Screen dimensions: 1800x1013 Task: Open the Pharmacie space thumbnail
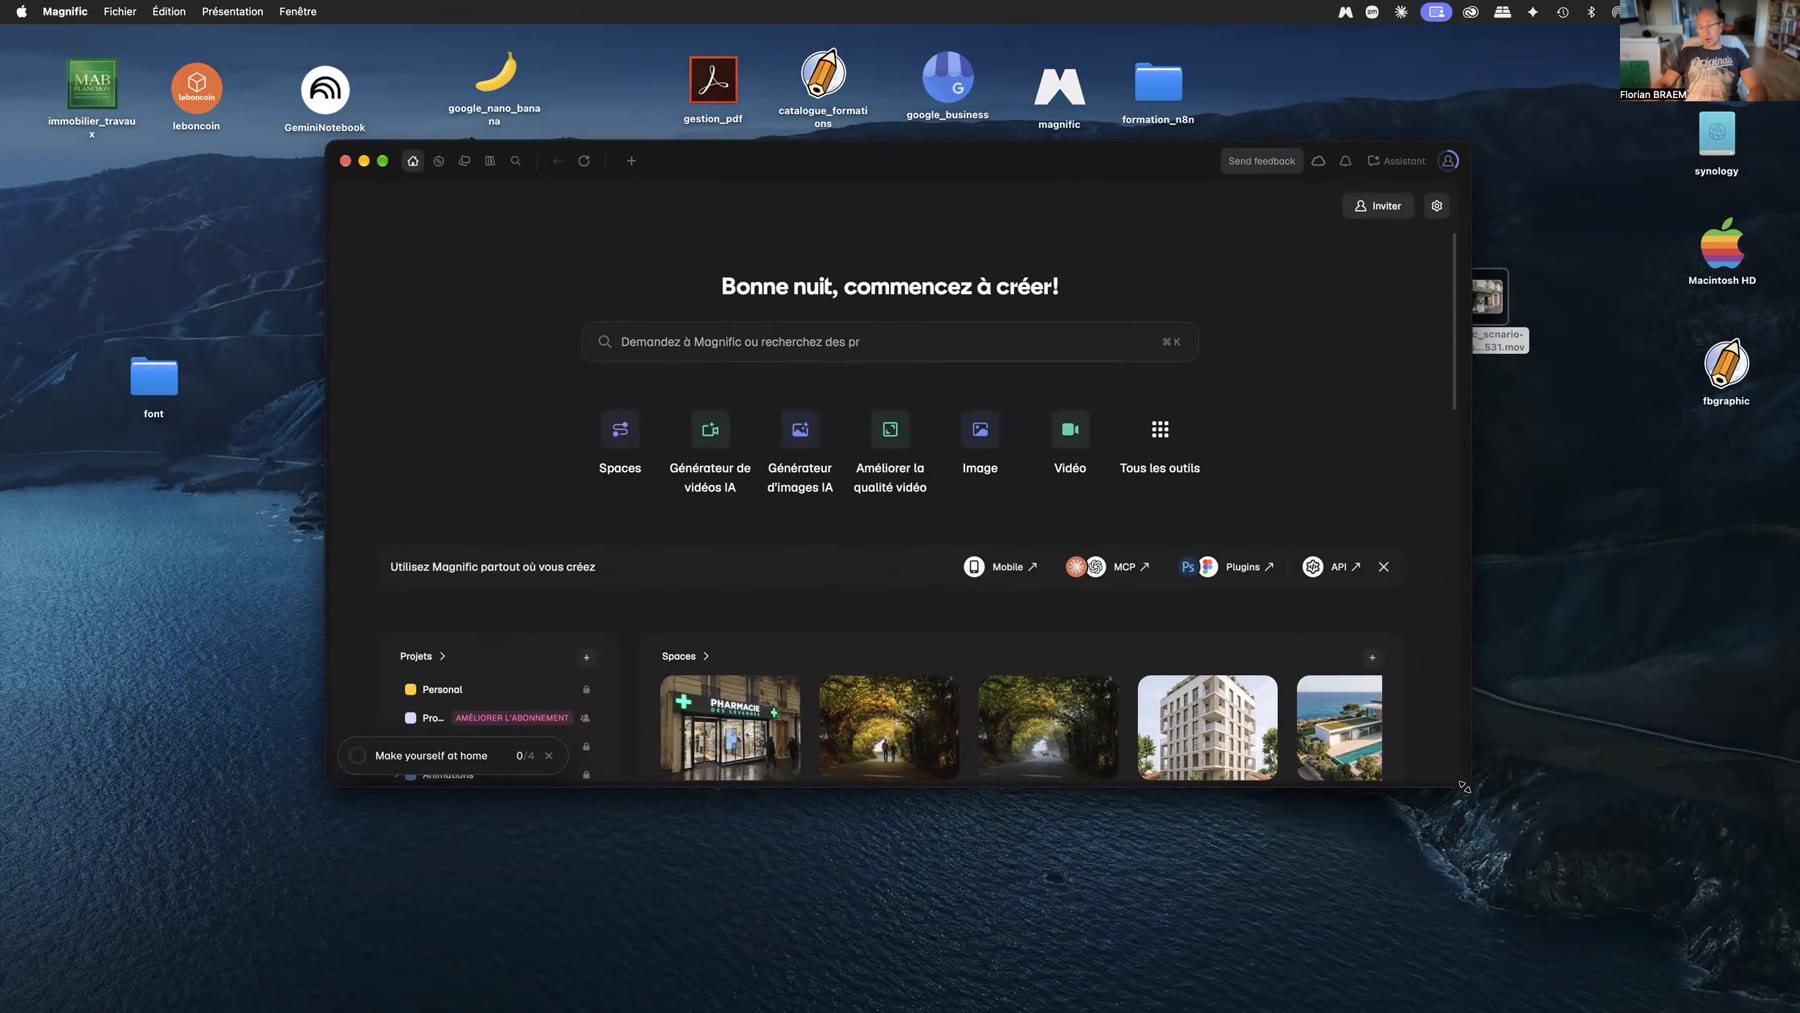[x=730, y=728]
